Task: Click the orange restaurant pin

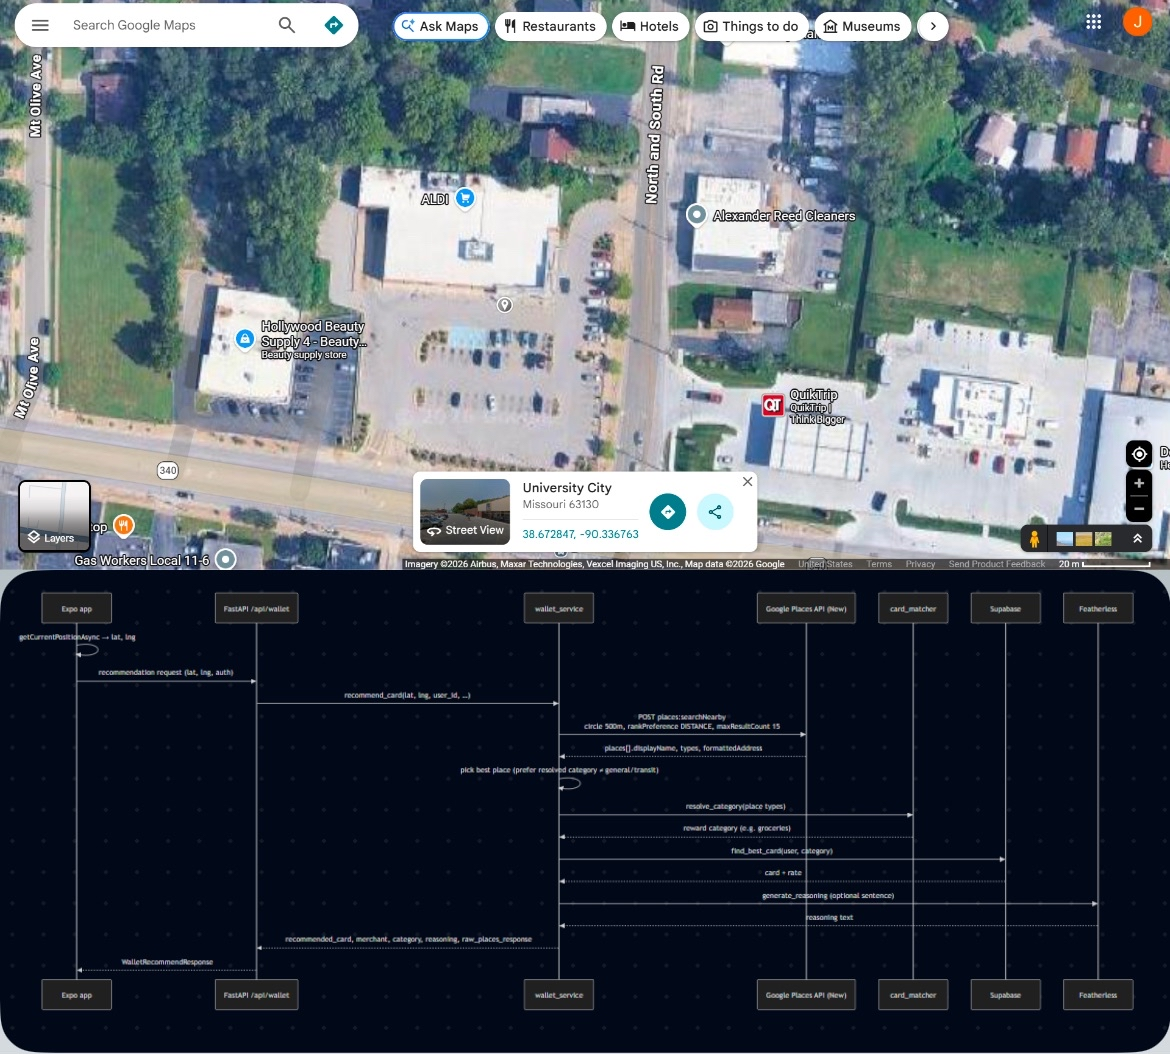Action: [124, 526]
